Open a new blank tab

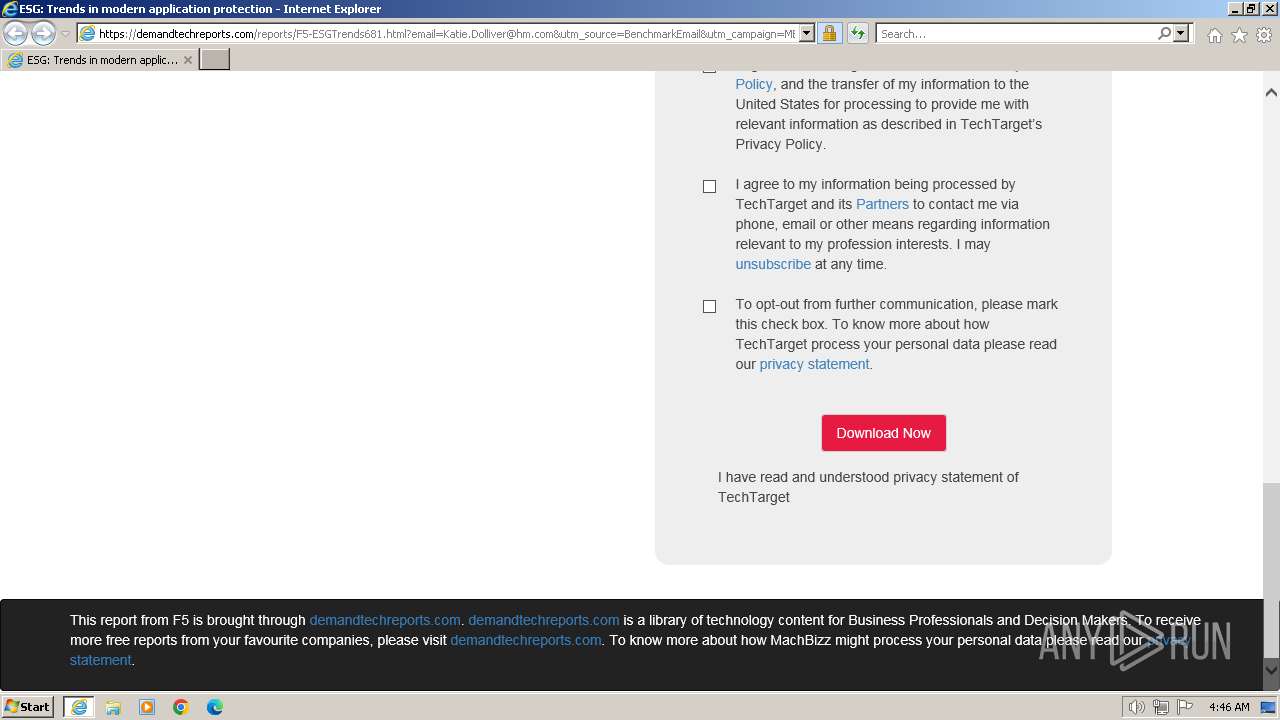215,60
